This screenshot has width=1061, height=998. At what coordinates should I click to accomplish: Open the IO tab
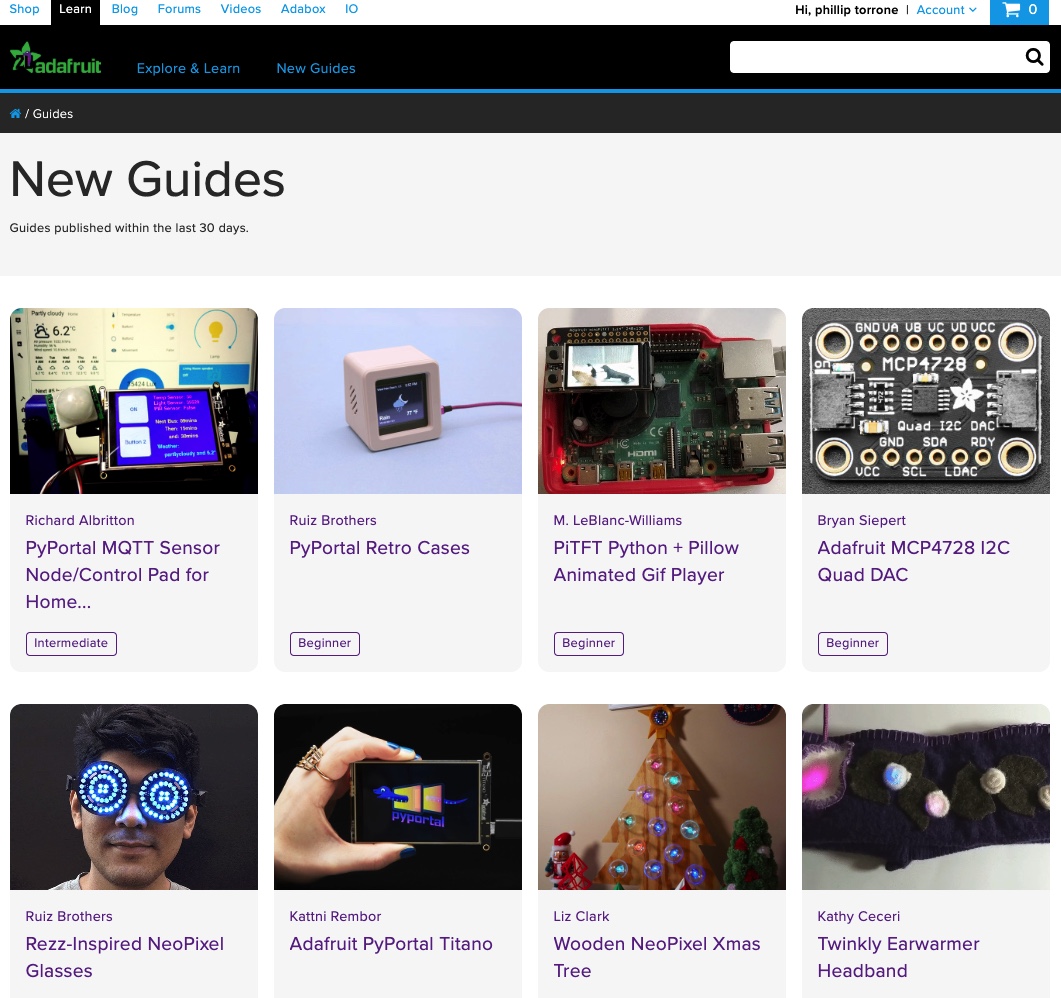[x=351, y=9]
